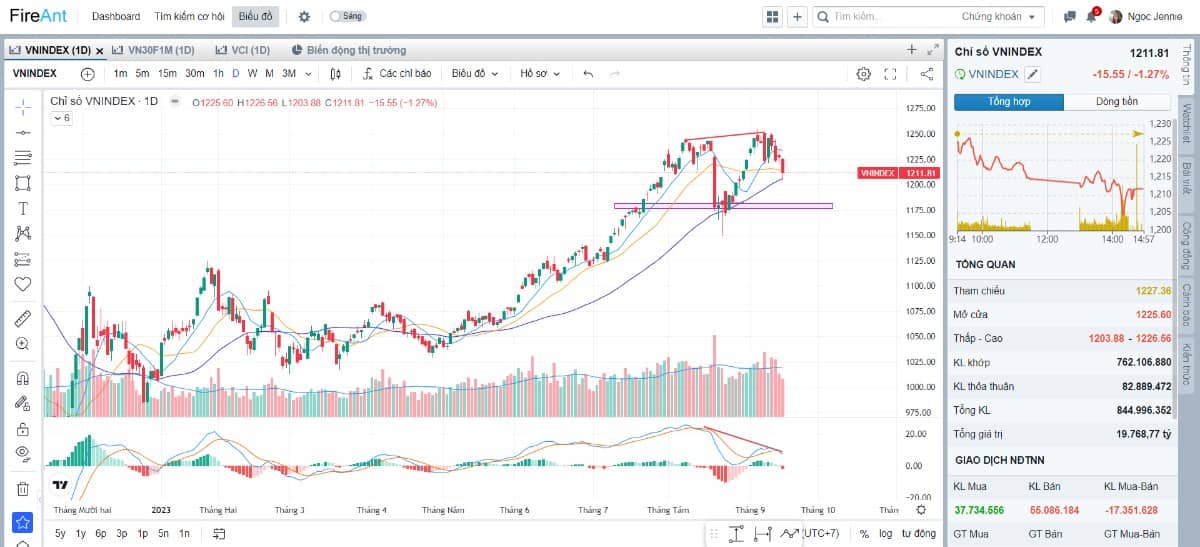Toggle hide all drawings eye icon
Viewport: 1200px width, 547px height.
22,454
